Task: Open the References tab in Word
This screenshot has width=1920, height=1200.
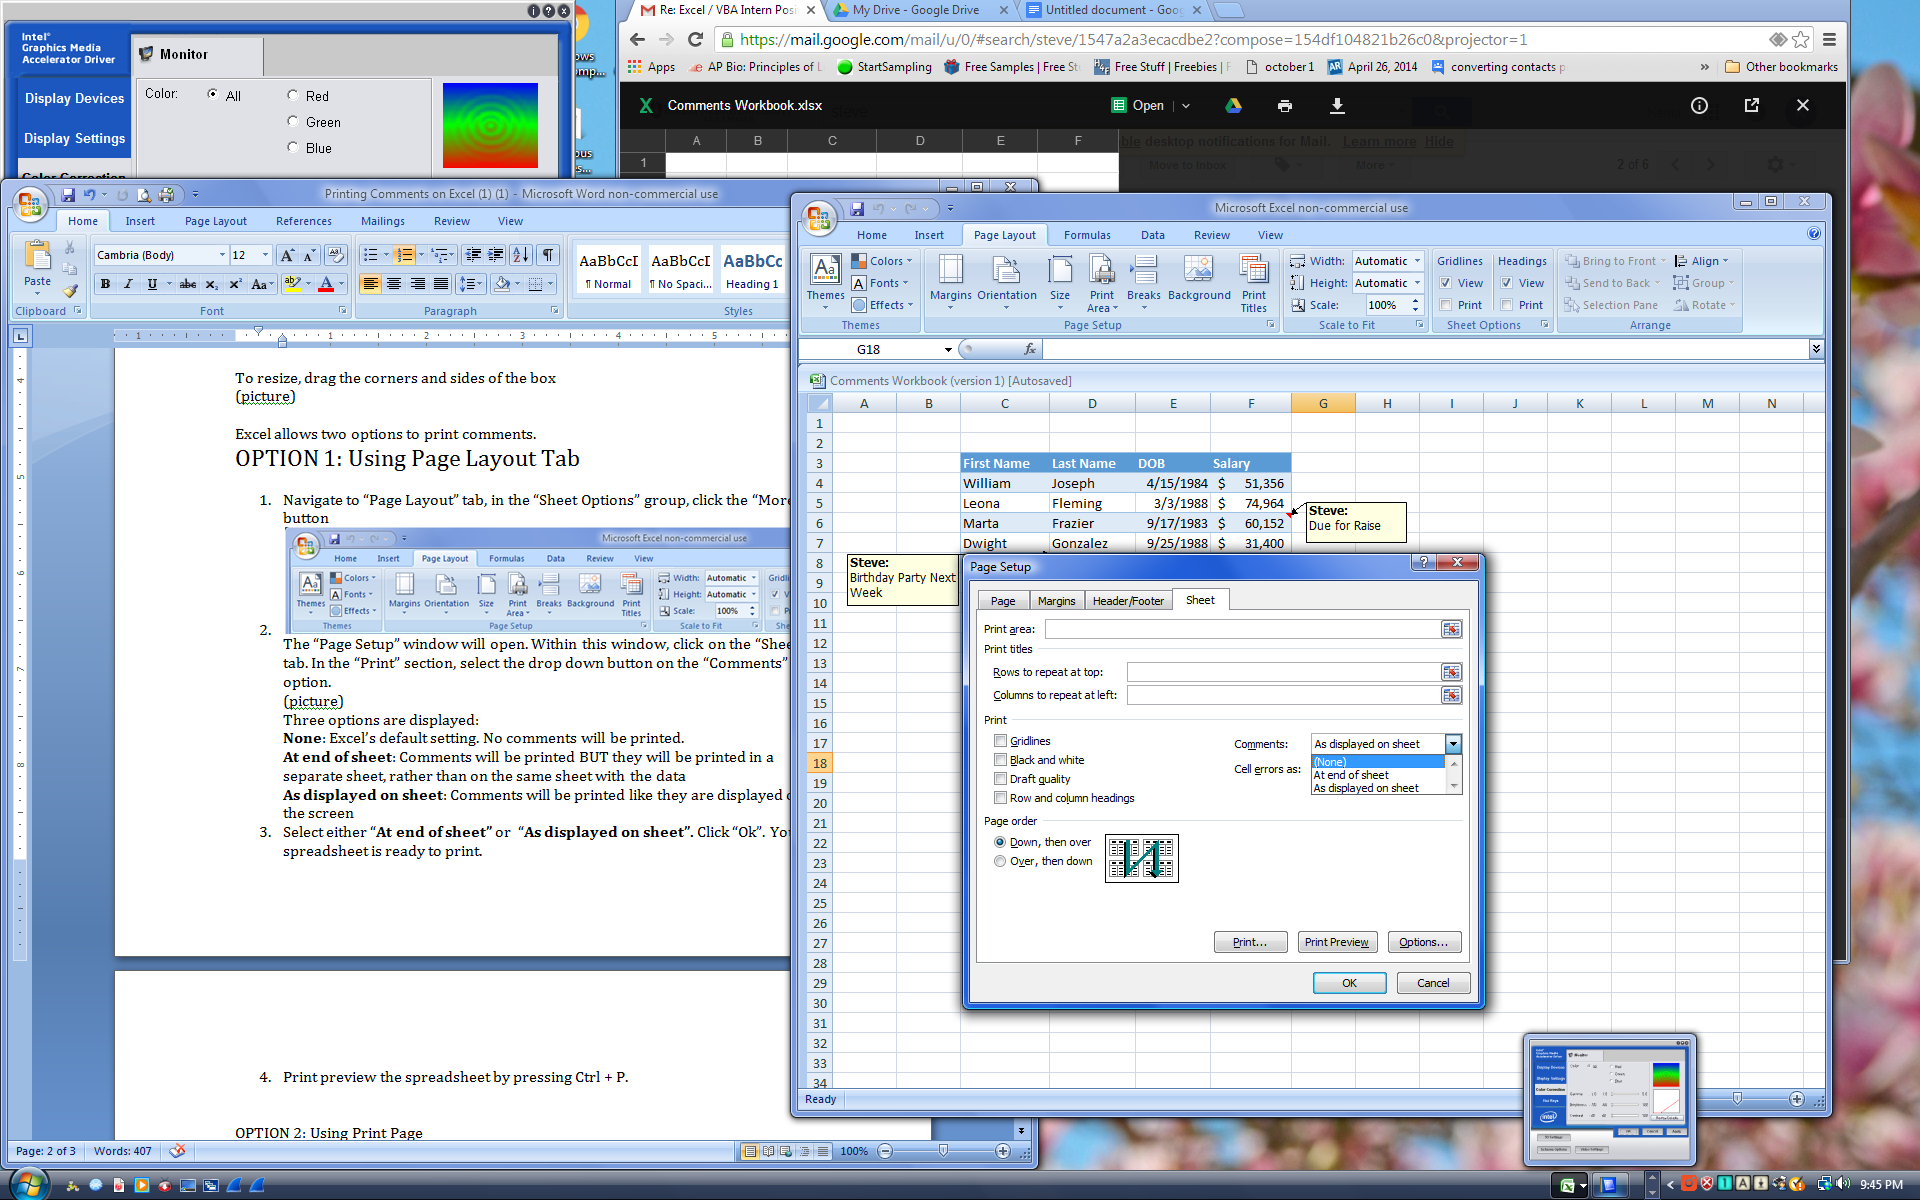Action: (x=304, y=221)
